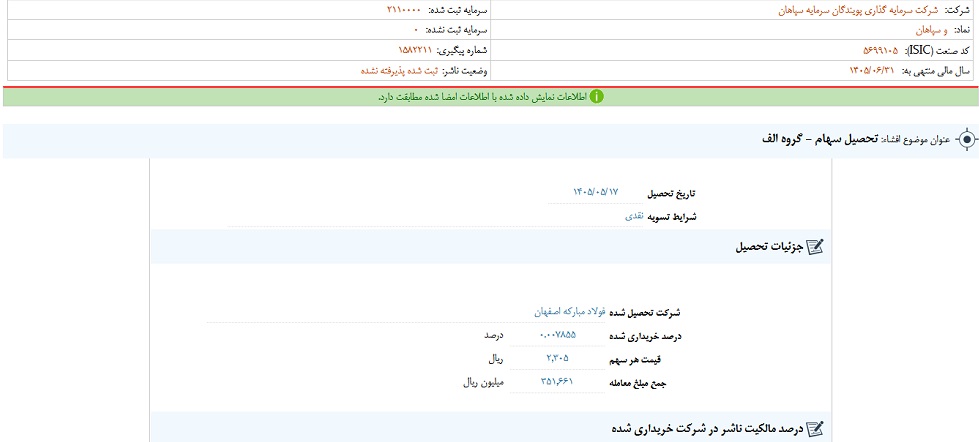Click the جزئیات تحصیل section header

(x=769, y=247)
